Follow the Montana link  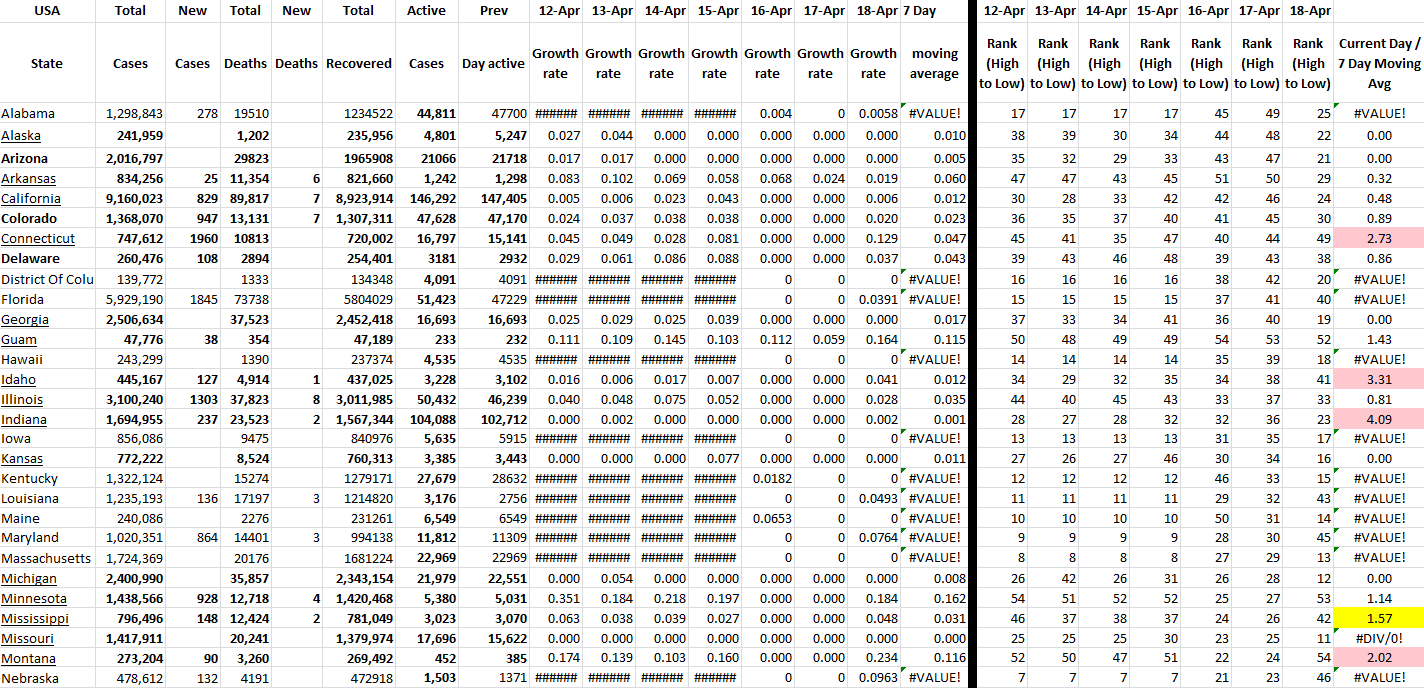coord(28,659)
